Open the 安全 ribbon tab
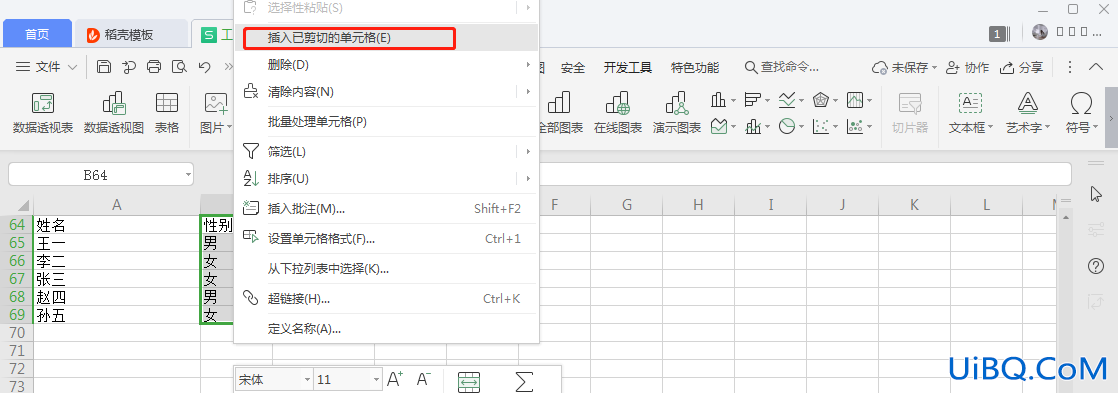The height and width of the screenshot is (393, 1118). click(x=573, y=68)
